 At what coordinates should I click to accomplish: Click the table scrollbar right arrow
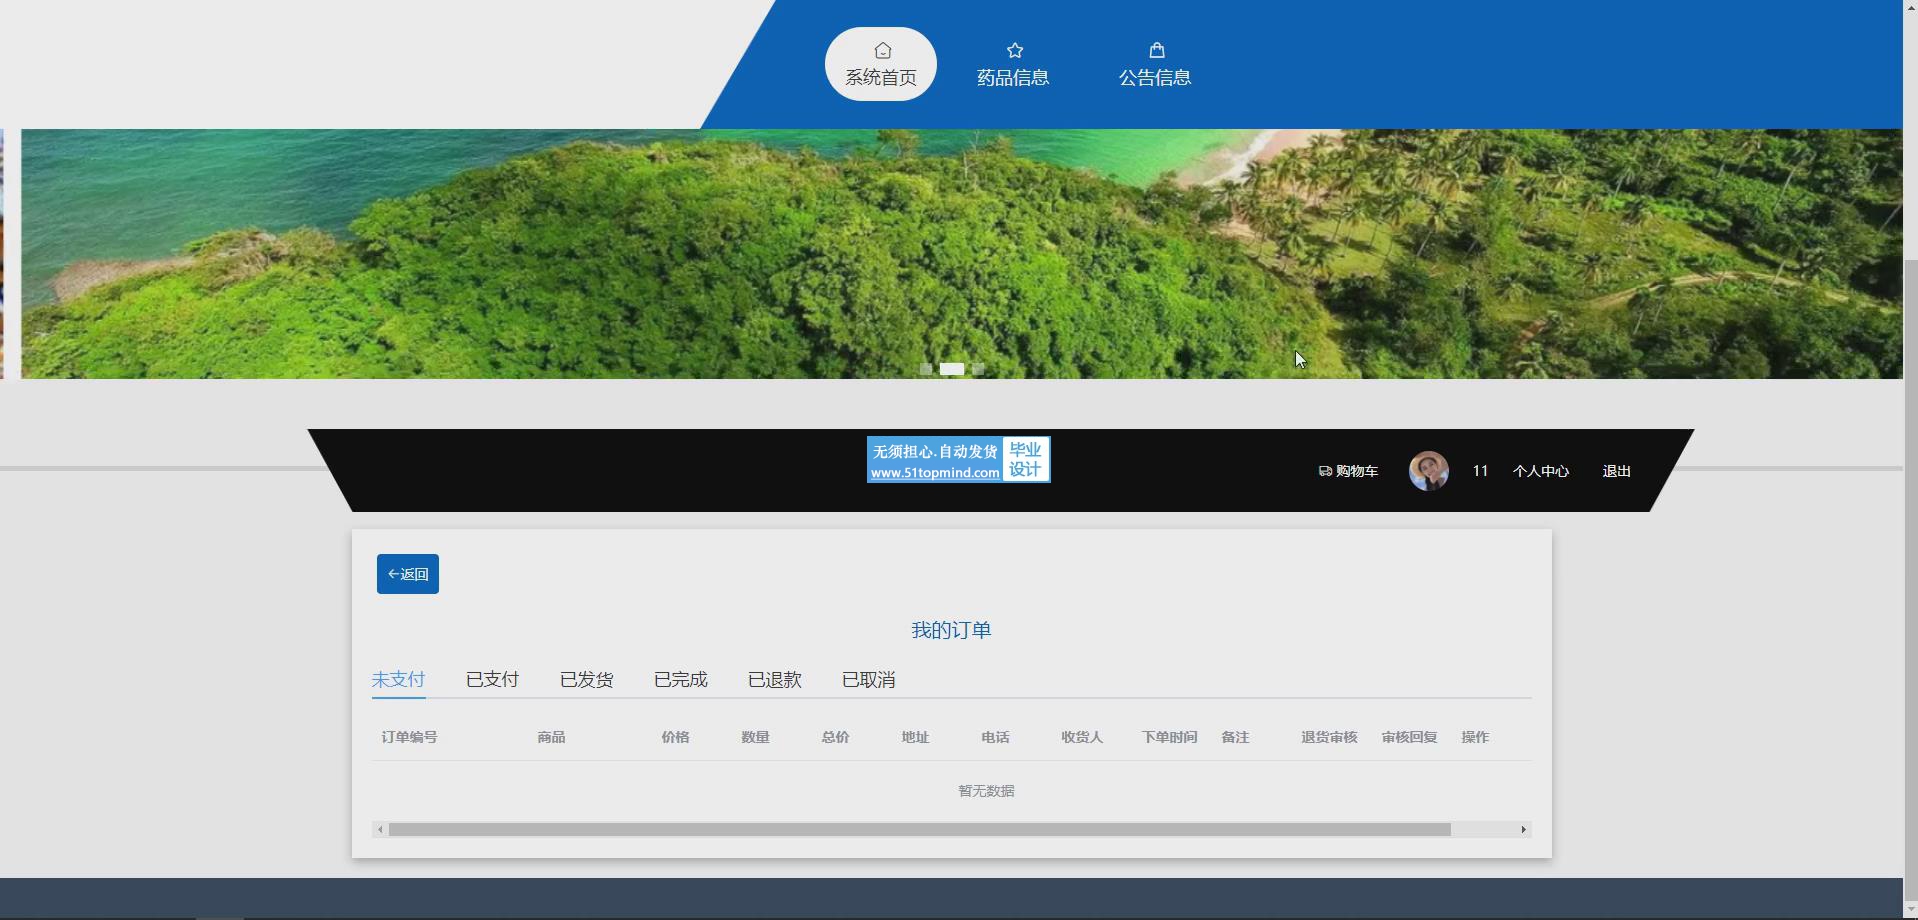(x=1523, y=830)
